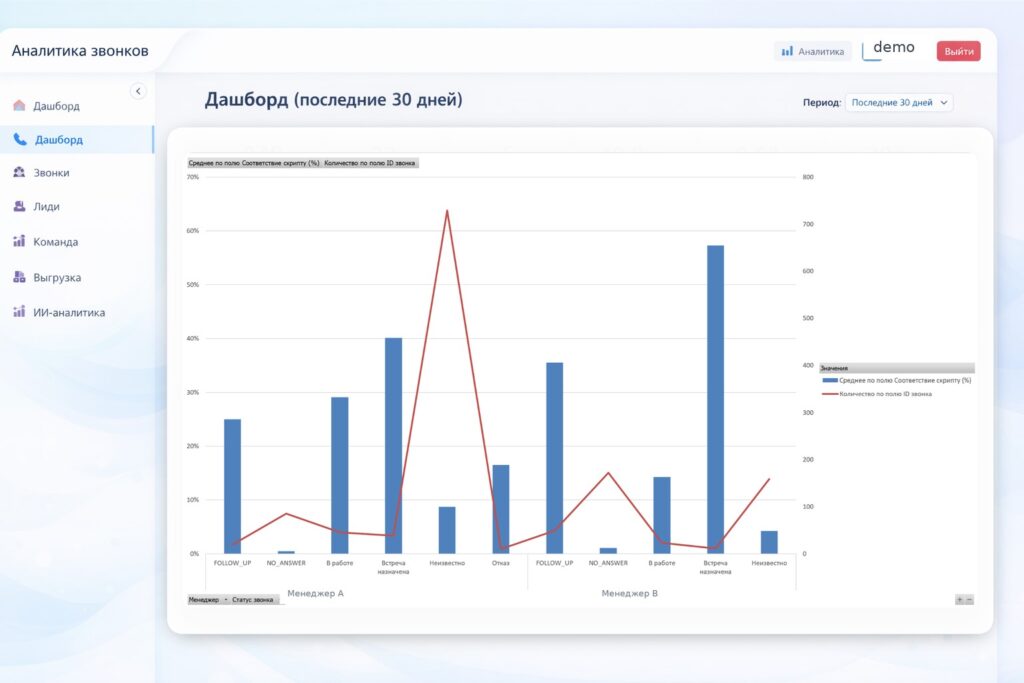Click the red line legend for Количество
The height and width of the screenshot is (683, 1024).
tap(830, 394)
